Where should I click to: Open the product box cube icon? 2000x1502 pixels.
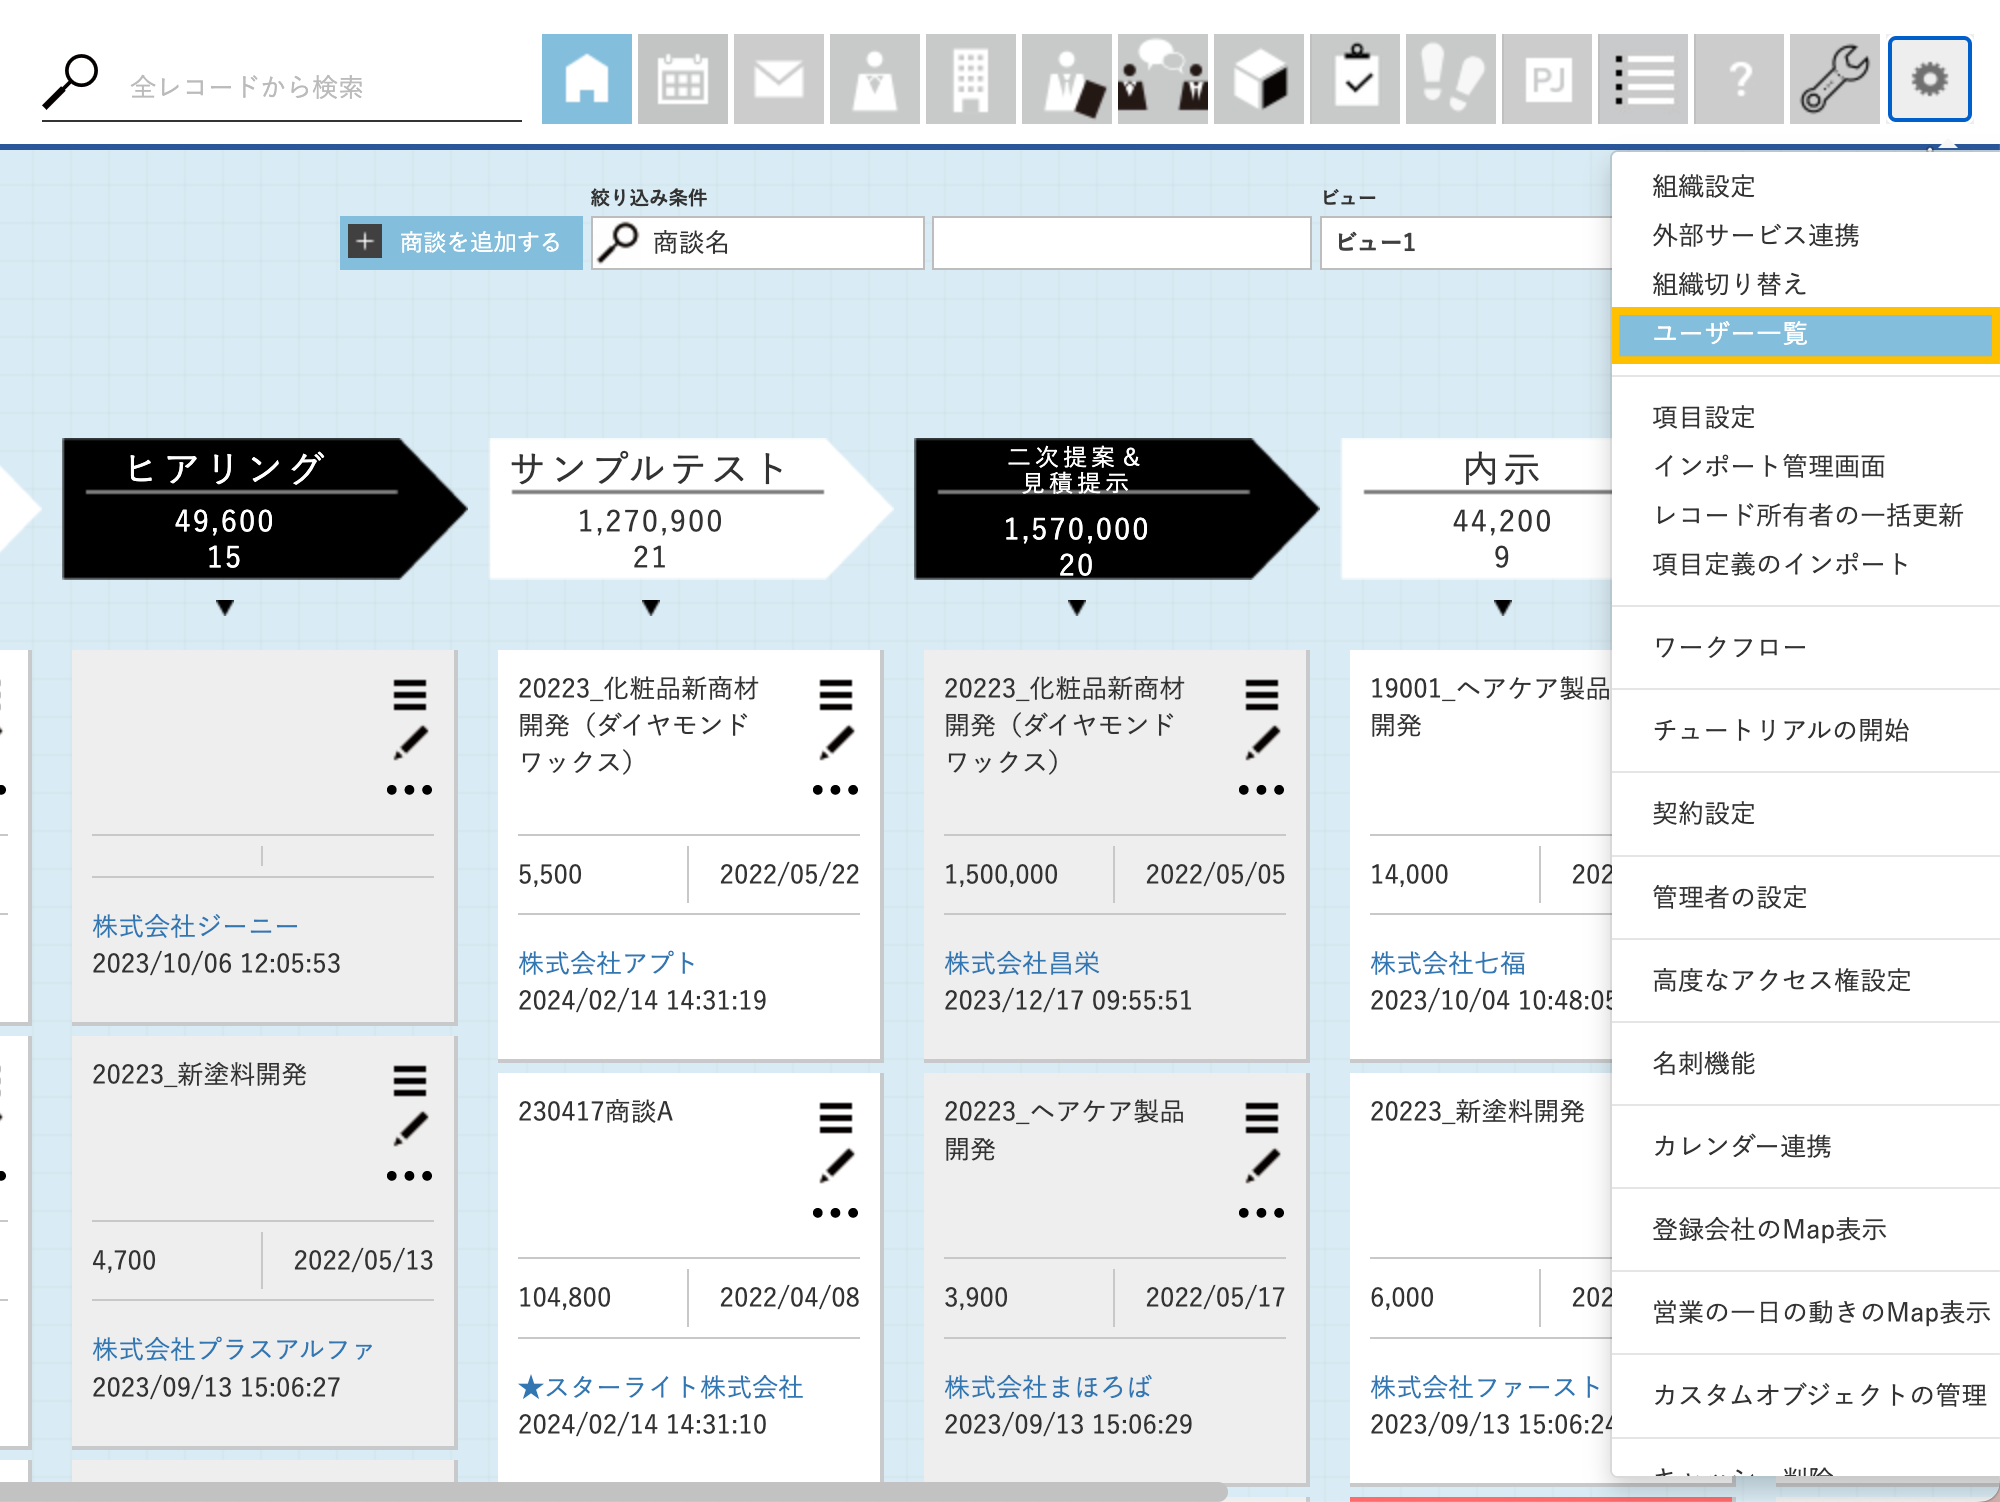point(1258,79)
